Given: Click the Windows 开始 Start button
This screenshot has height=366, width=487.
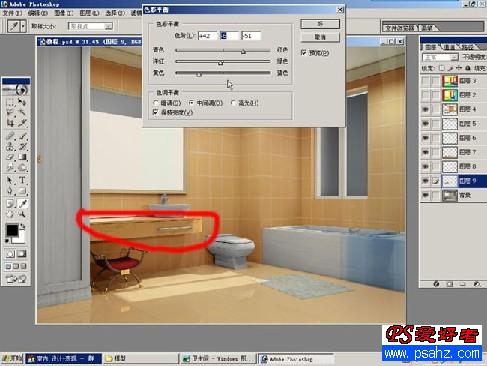Looking at the screenshot, I should (x=12, y=358).
